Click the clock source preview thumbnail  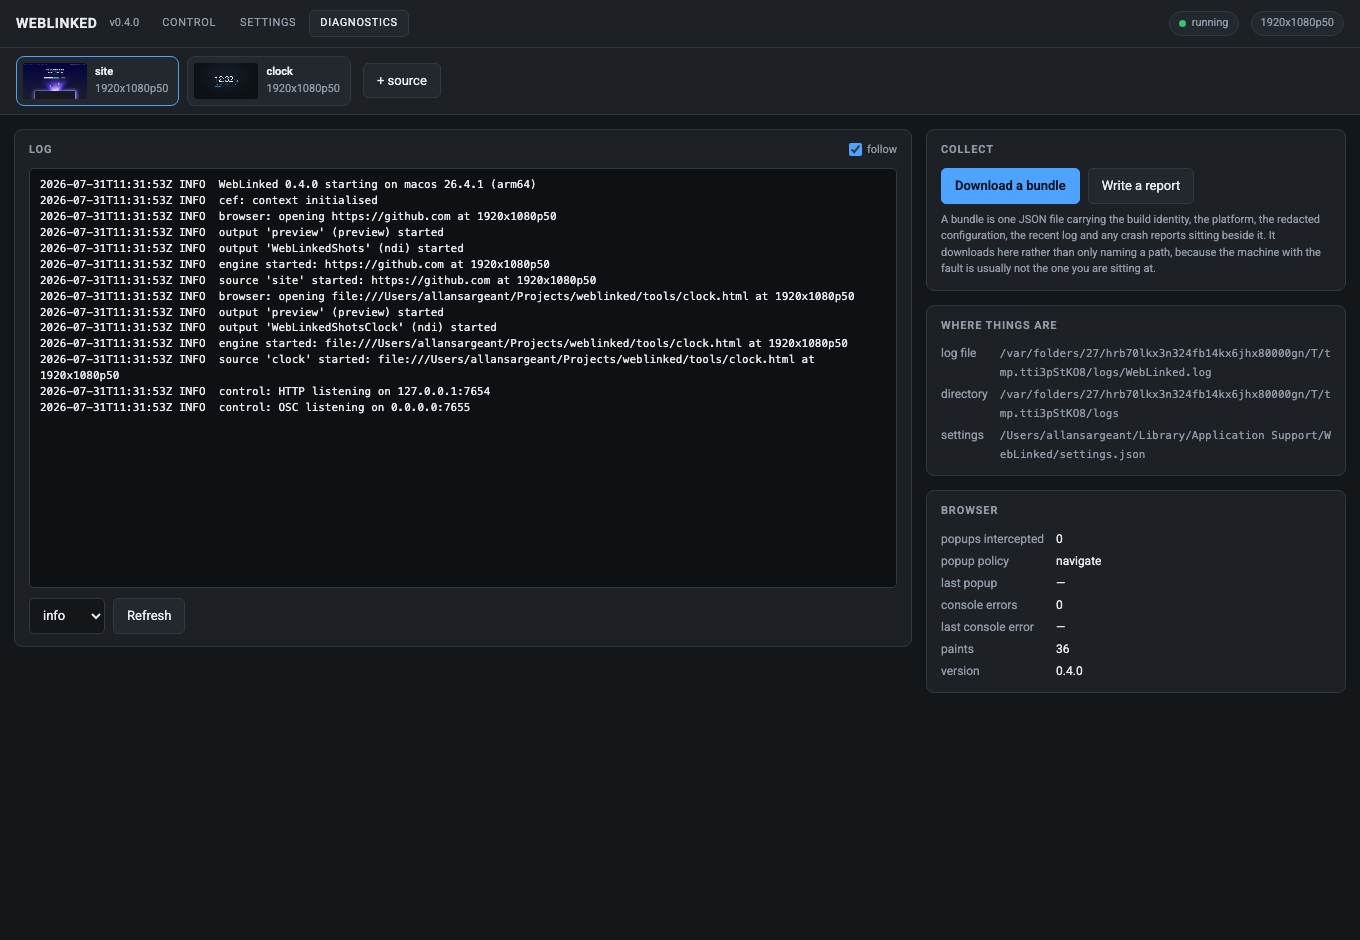pyautogui.click(x=226, y=81)
